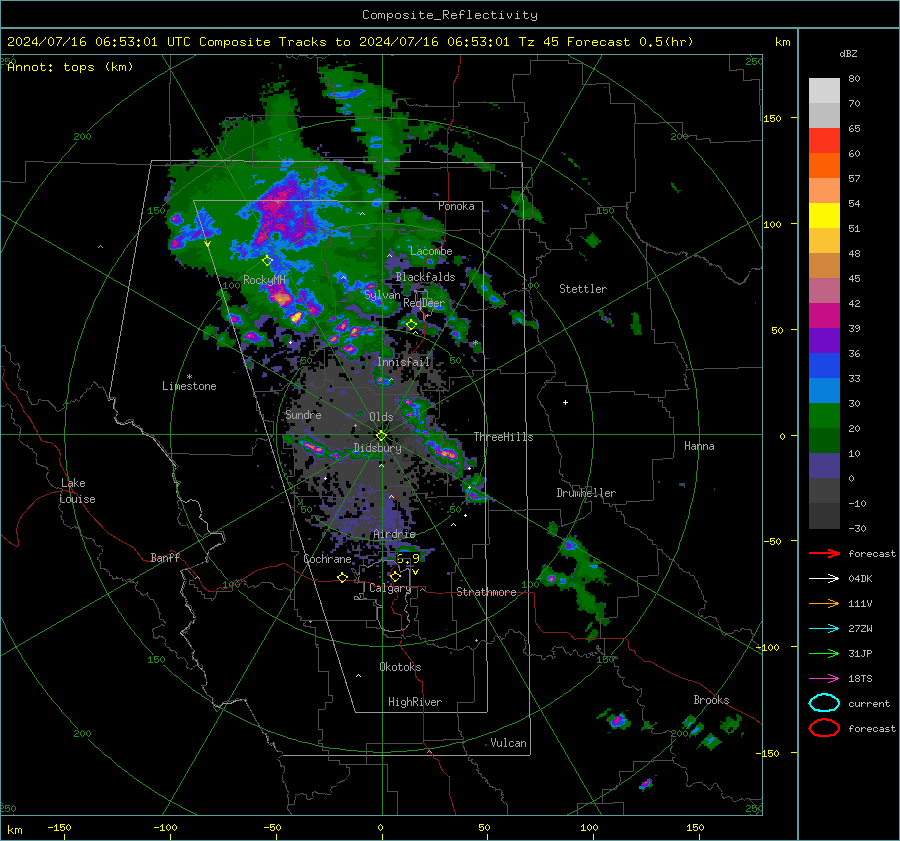Click the 33 dBZ blue color swatch

pos(824,365)
